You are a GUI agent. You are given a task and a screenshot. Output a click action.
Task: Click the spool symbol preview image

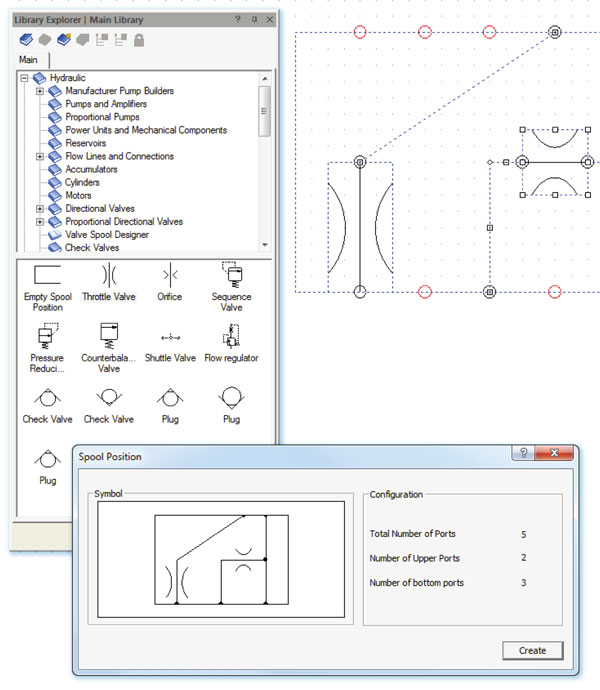pos(221,559)
